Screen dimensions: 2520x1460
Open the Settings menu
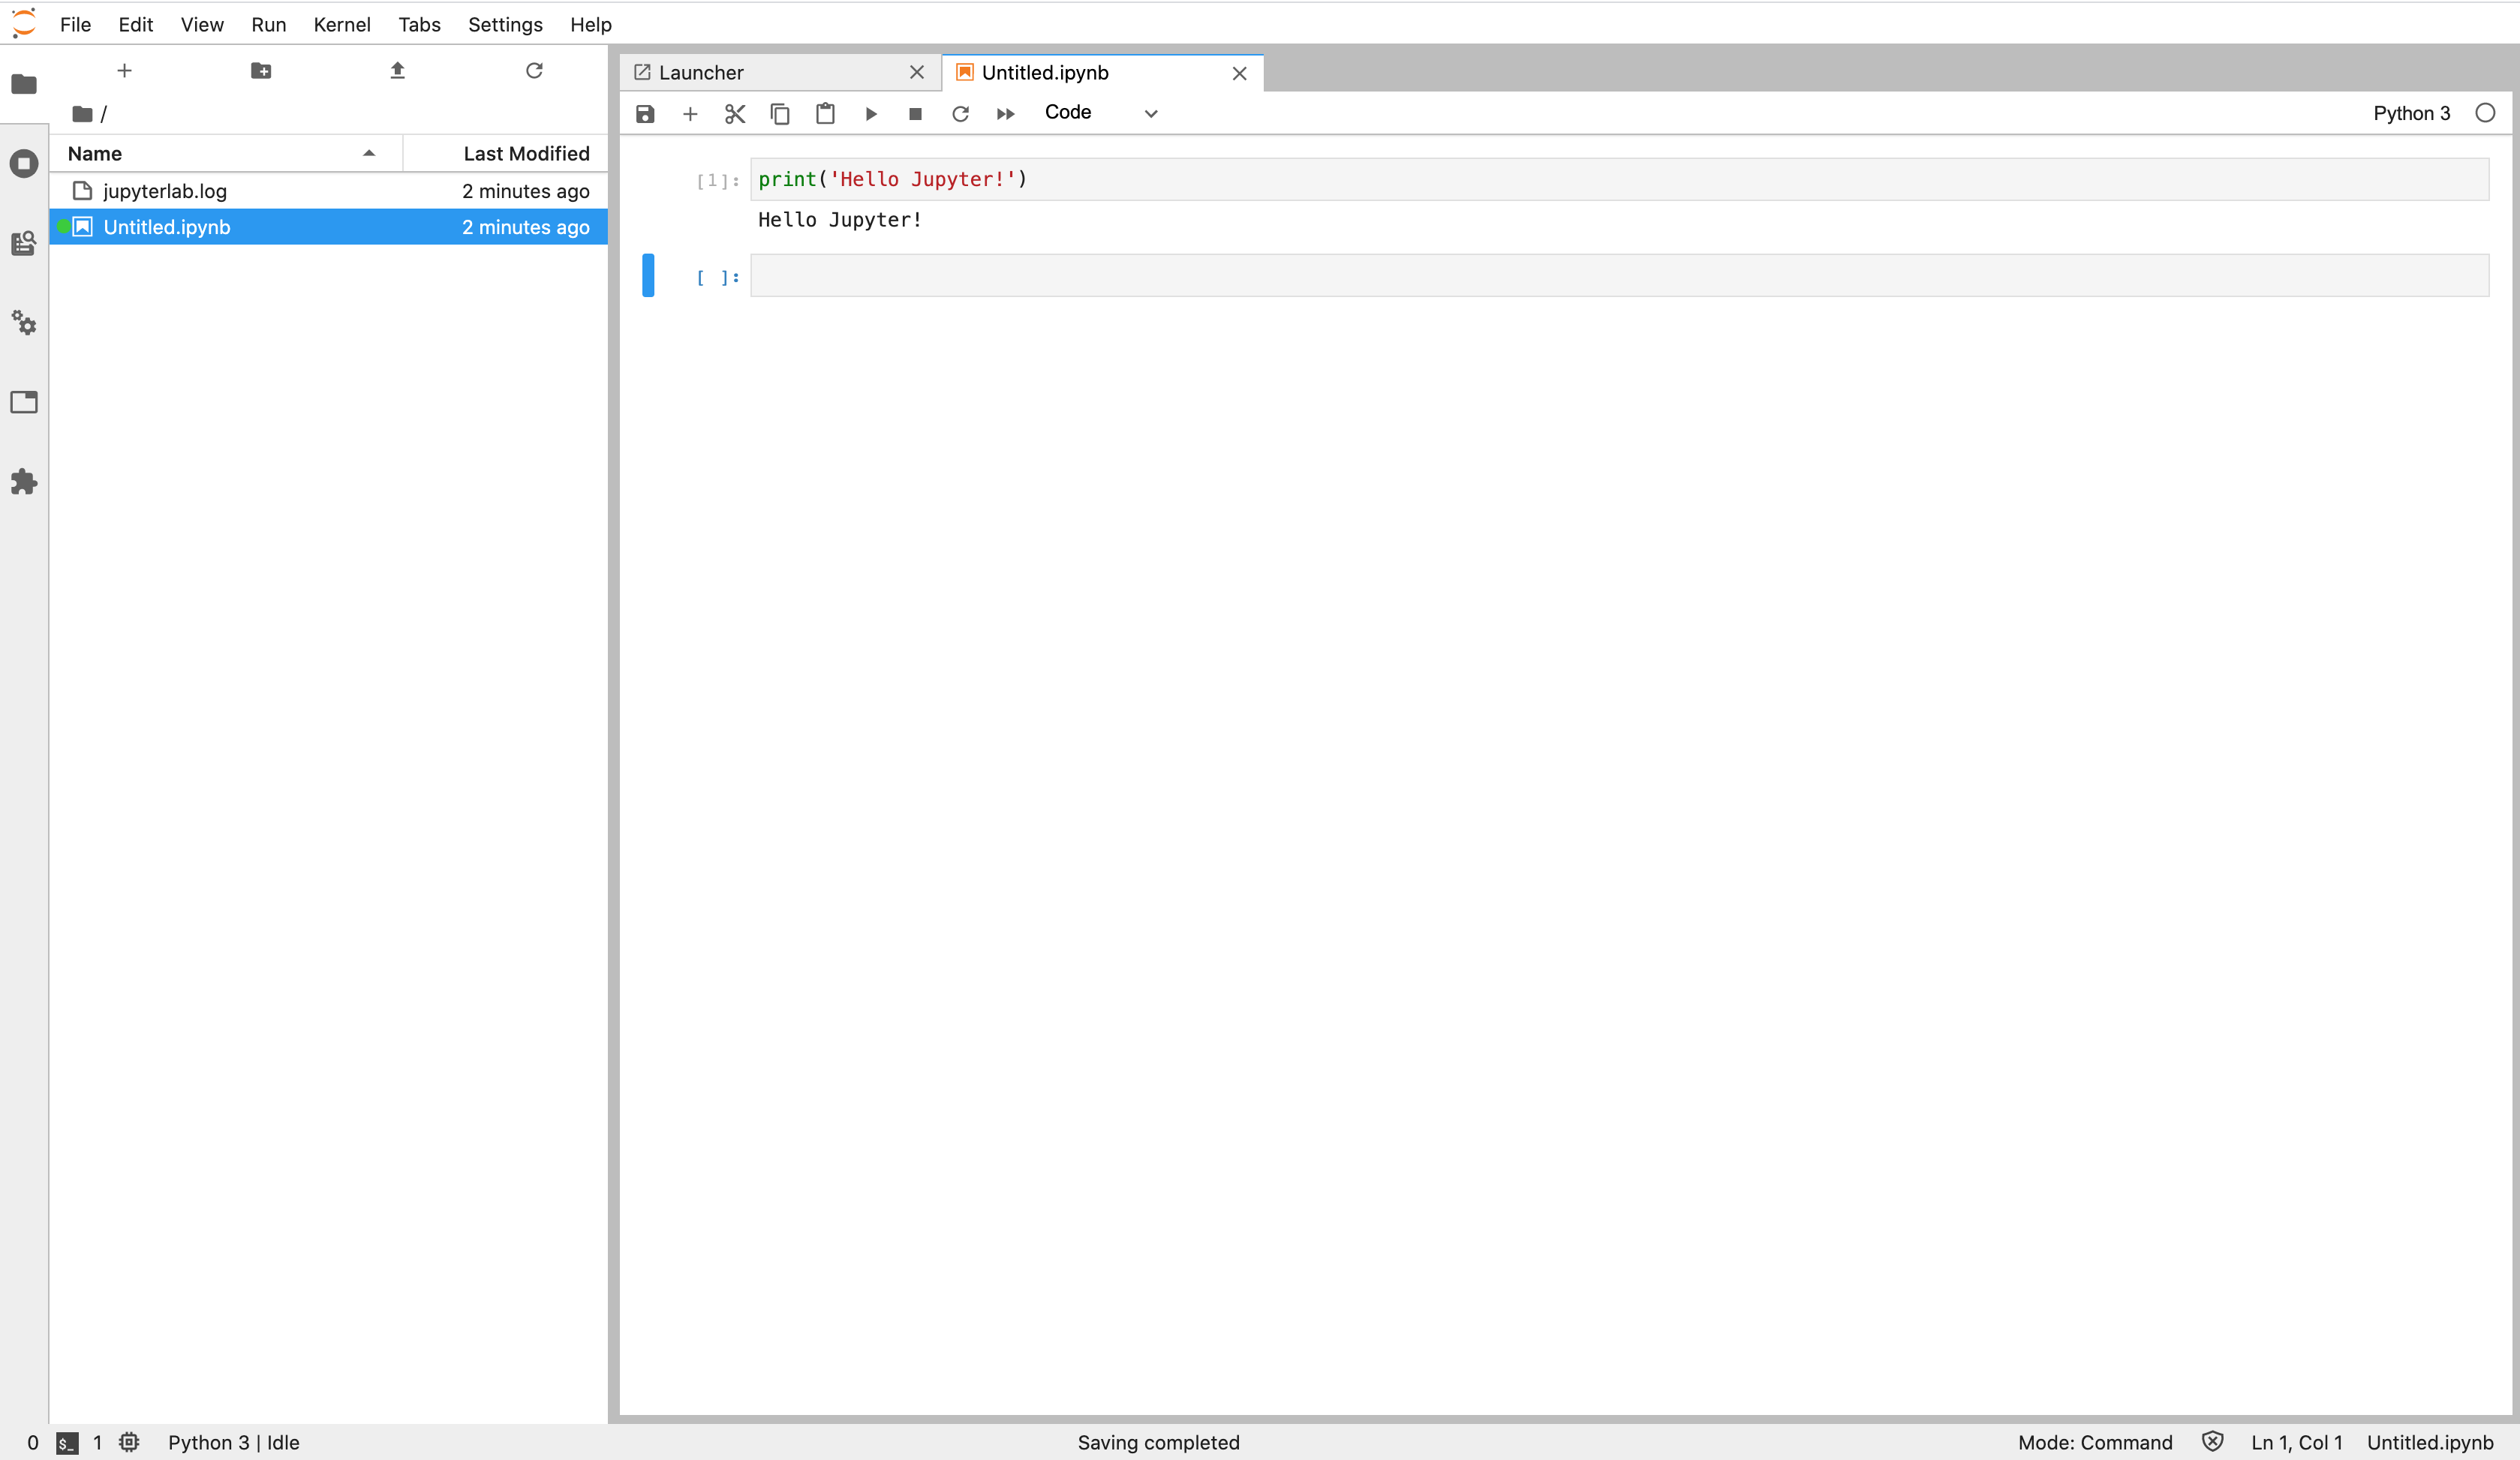[x=505, y=24]
